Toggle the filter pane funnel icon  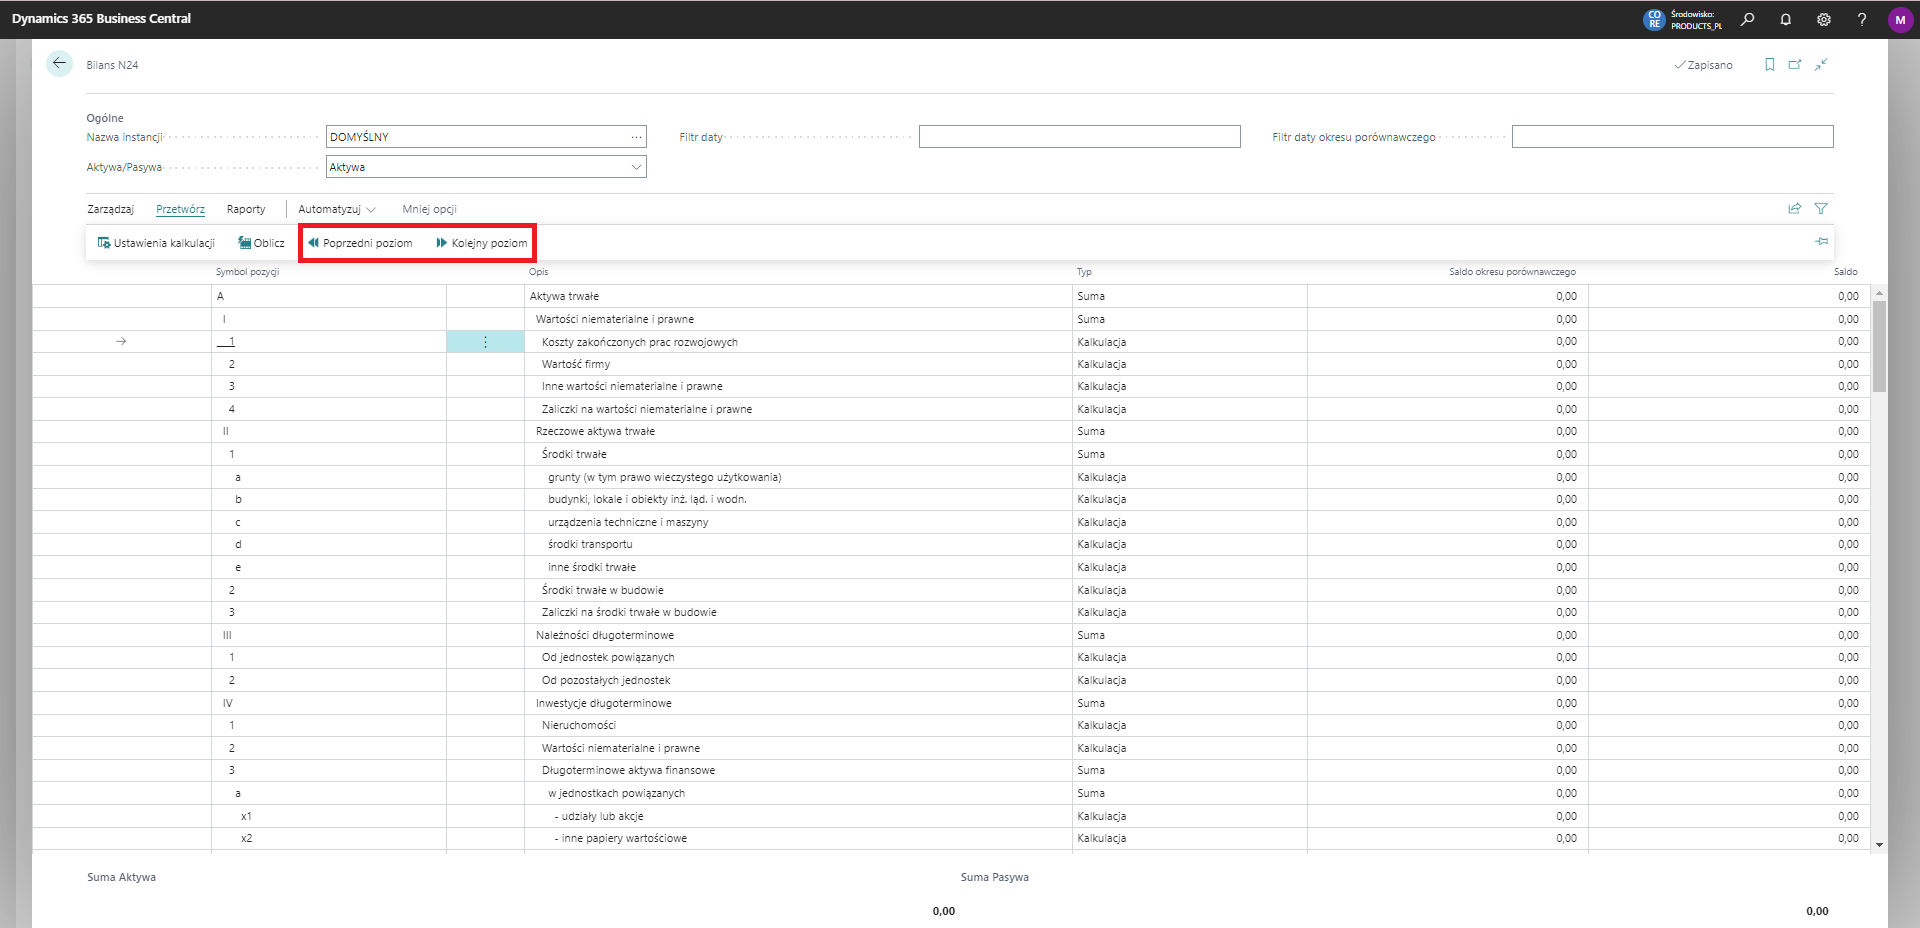[x=1821, y=209]
